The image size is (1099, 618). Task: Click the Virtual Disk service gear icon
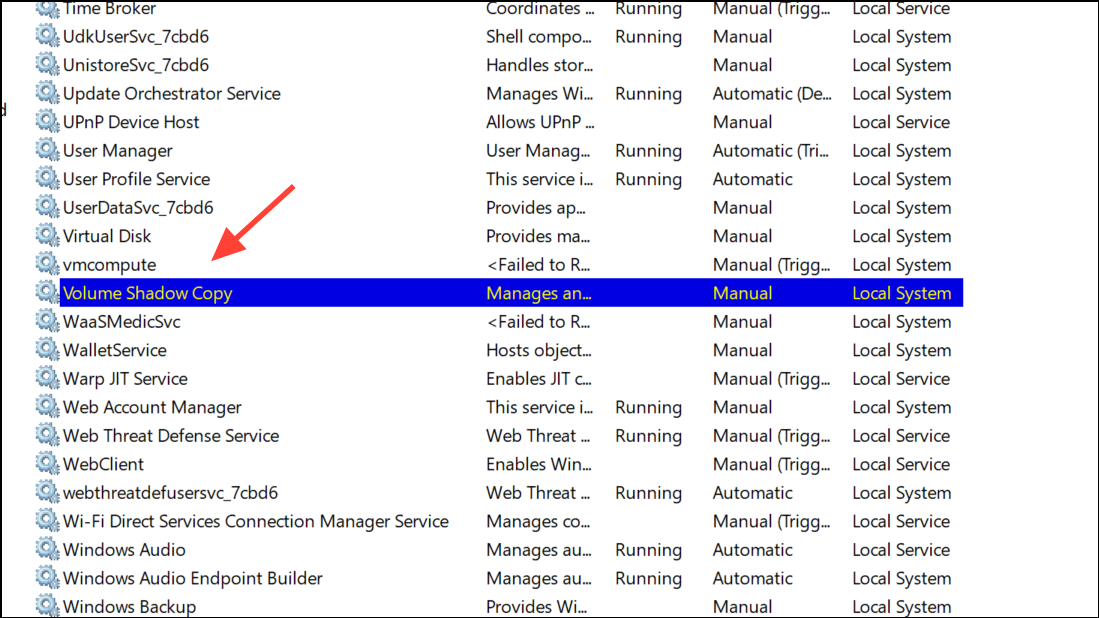pos(47,236)
